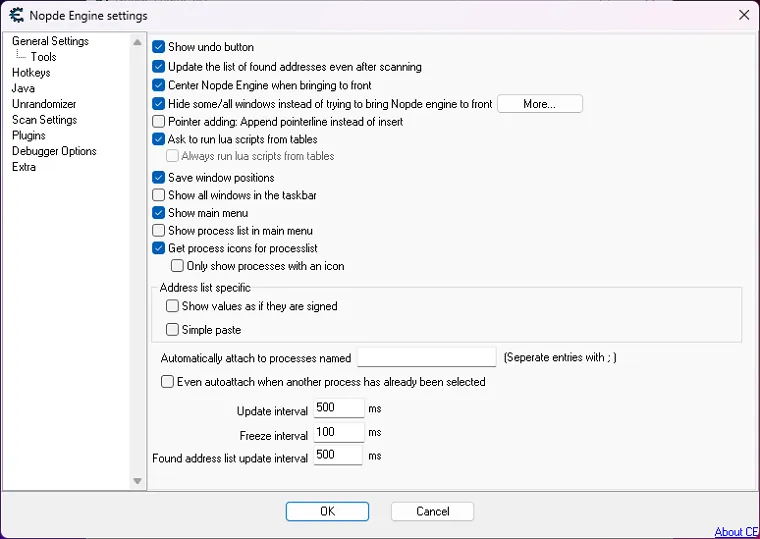Close the Nopde Engine settings window

[x=744, y=15]
